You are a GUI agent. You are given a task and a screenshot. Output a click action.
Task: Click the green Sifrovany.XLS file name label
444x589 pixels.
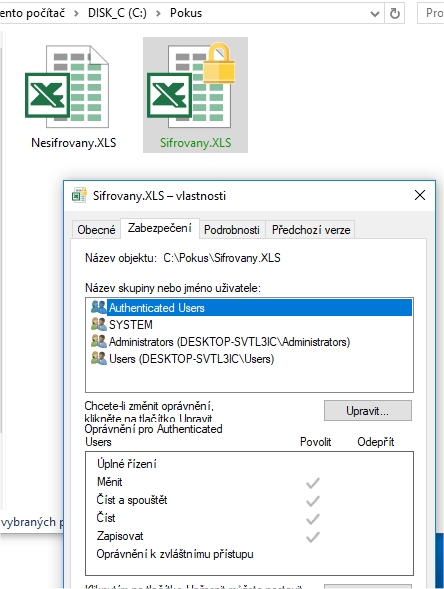pyautogui.click(x=195, y=143)
